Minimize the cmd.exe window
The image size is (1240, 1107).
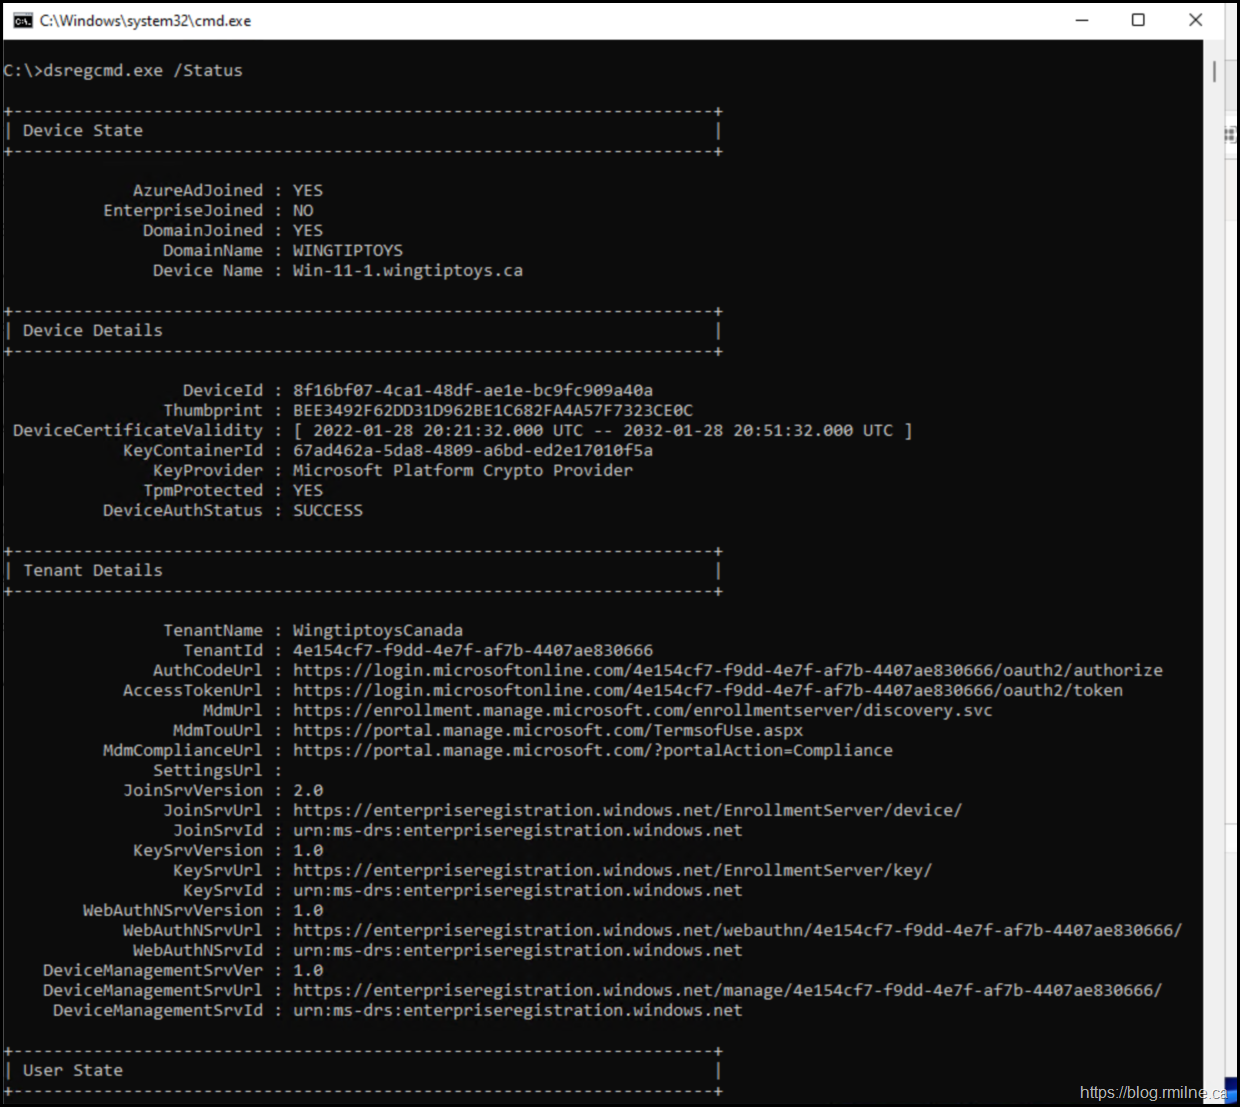click(x=1082, y=20)
